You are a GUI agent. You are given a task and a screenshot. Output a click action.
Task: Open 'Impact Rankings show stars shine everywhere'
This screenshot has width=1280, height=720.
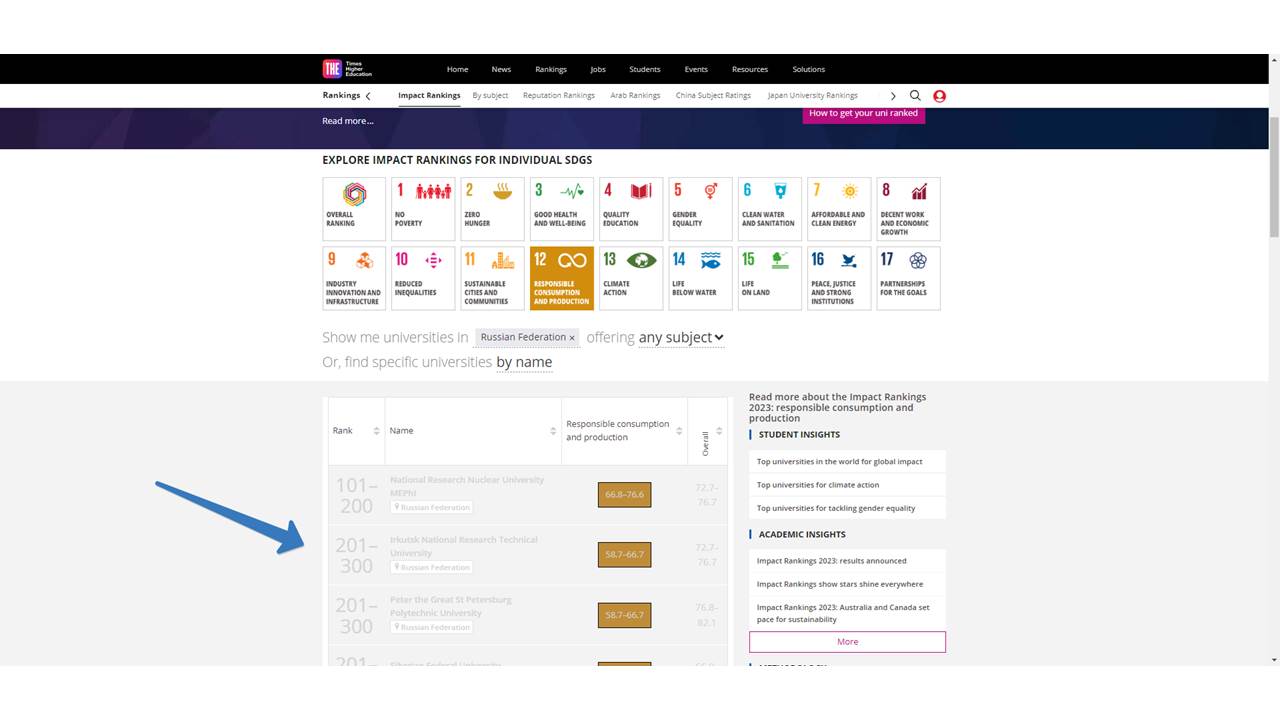(x=840, y=584)
